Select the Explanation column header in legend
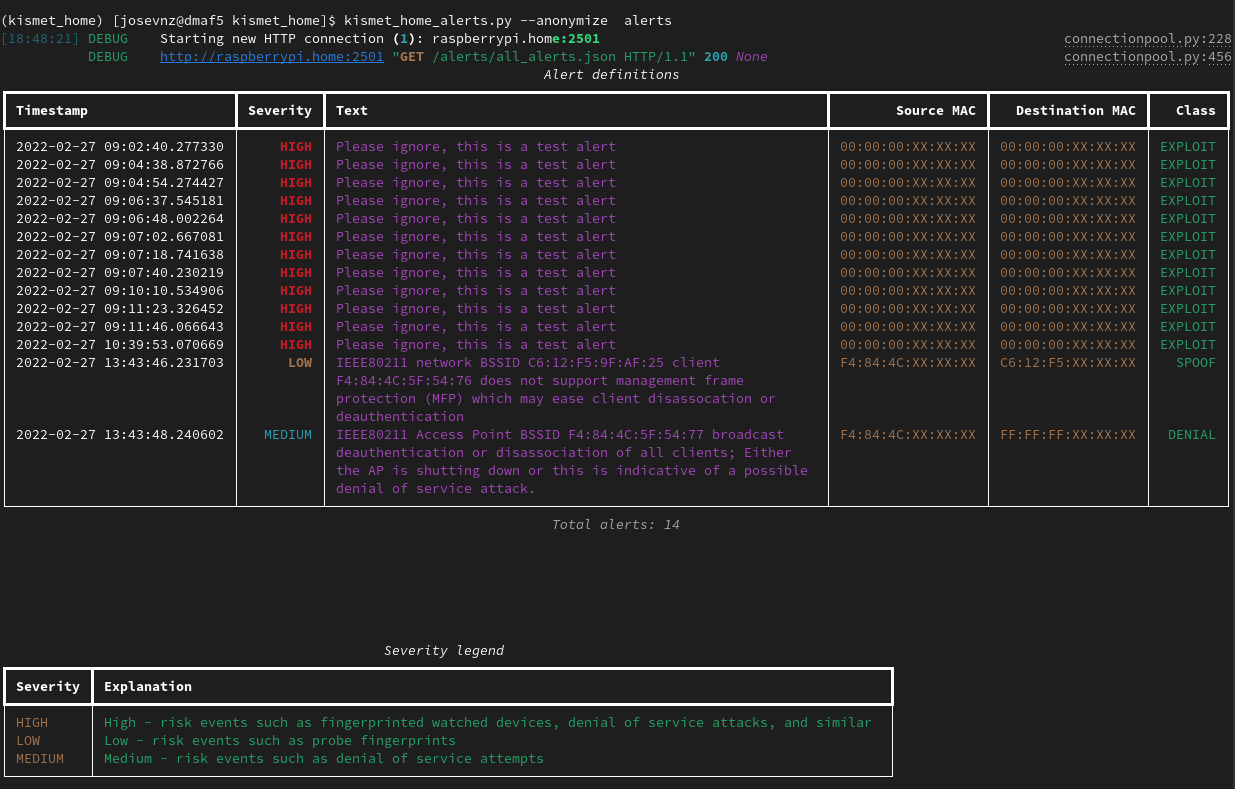The image size is (1235, 789). [148, 687]
